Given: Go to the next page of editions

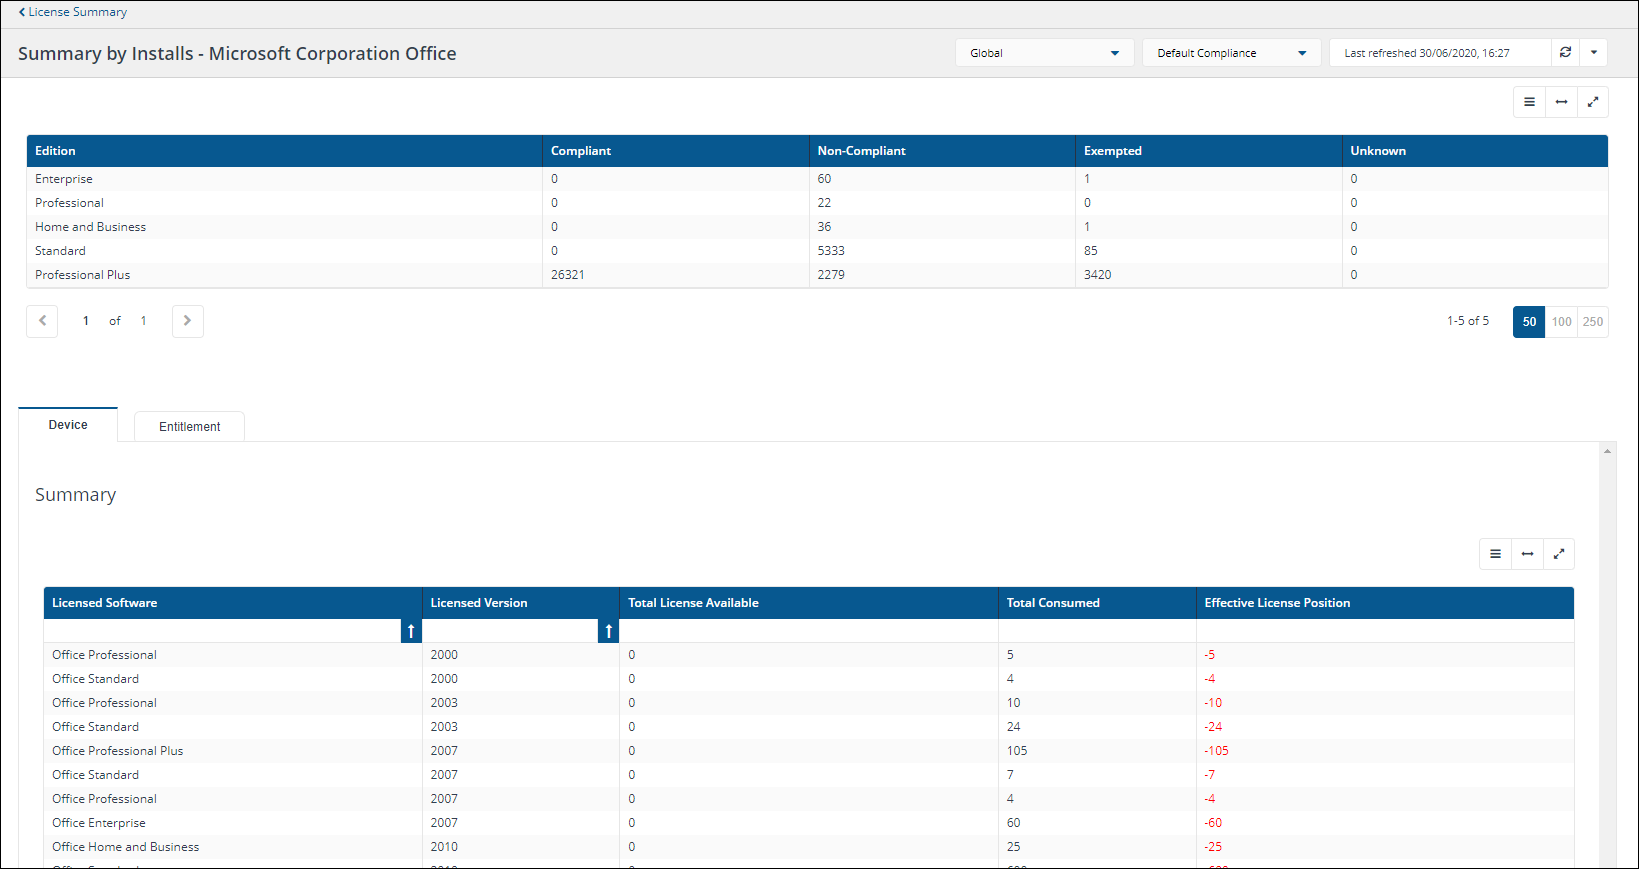Looking at the screenshot, I should [187, 321].
